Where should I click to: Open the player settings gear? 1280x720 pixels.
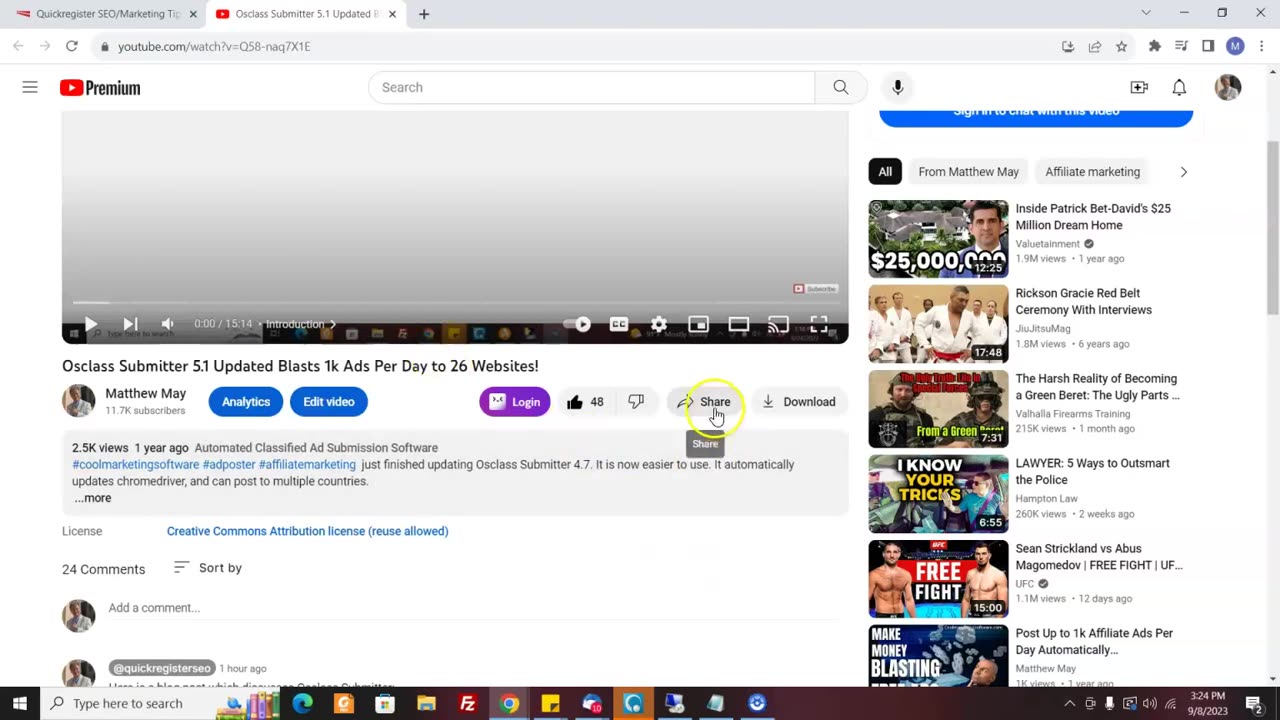pyautogui.click(x=659, y=324)
